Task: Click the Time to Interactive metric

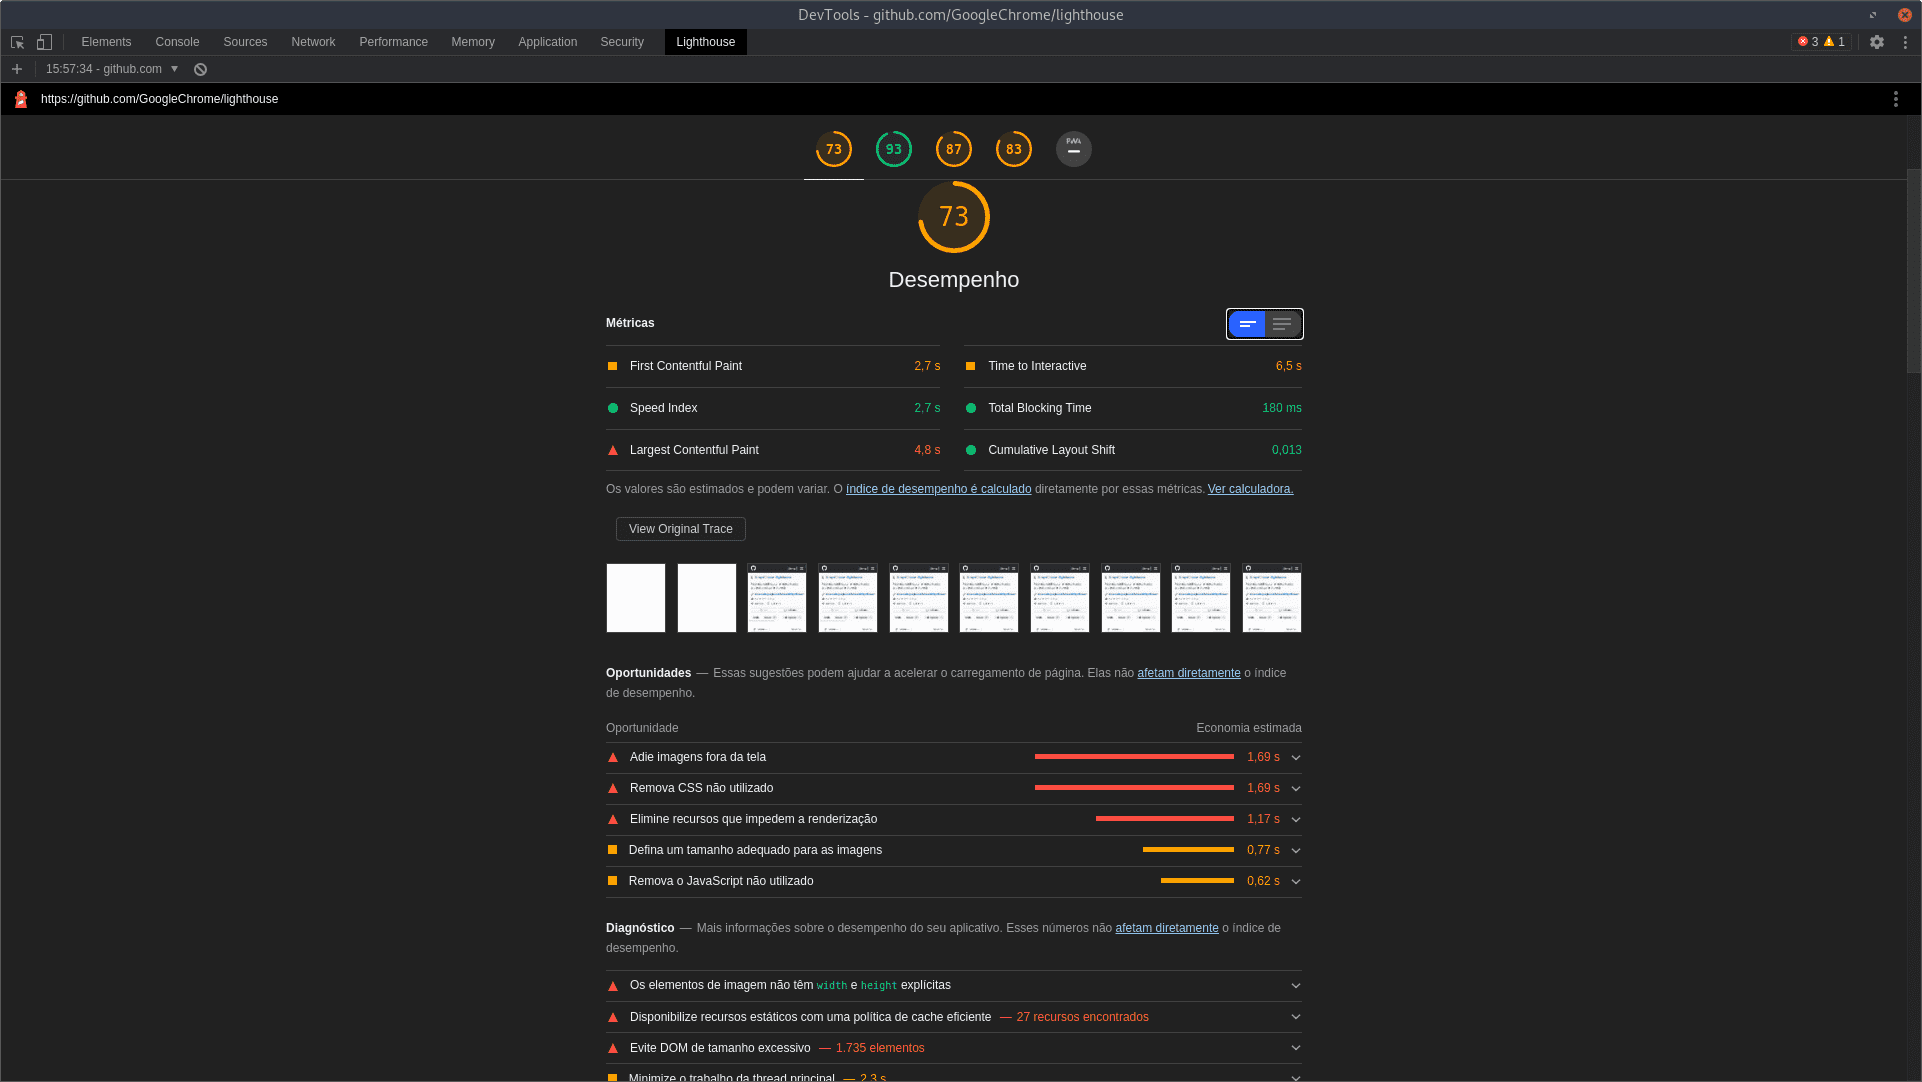Action: click(1133, 366)
